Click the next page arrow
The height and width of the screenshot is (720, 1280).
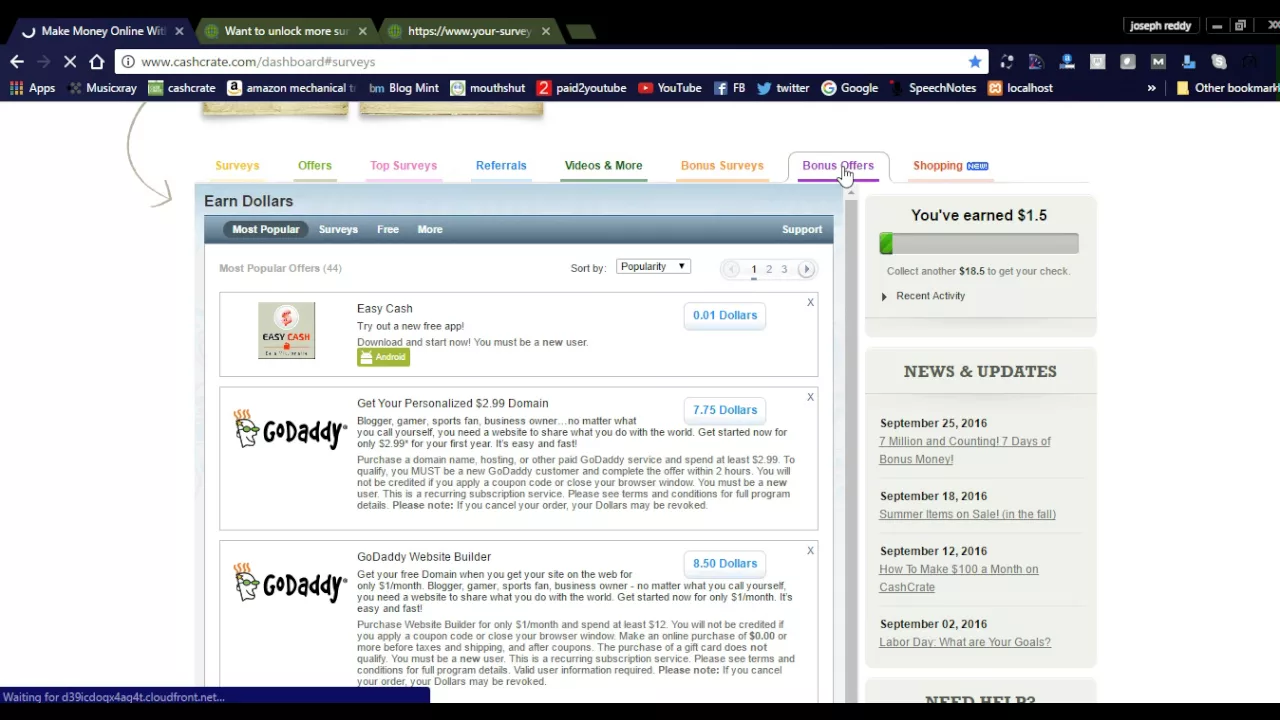pyautogui.click(x=806, y=269)
